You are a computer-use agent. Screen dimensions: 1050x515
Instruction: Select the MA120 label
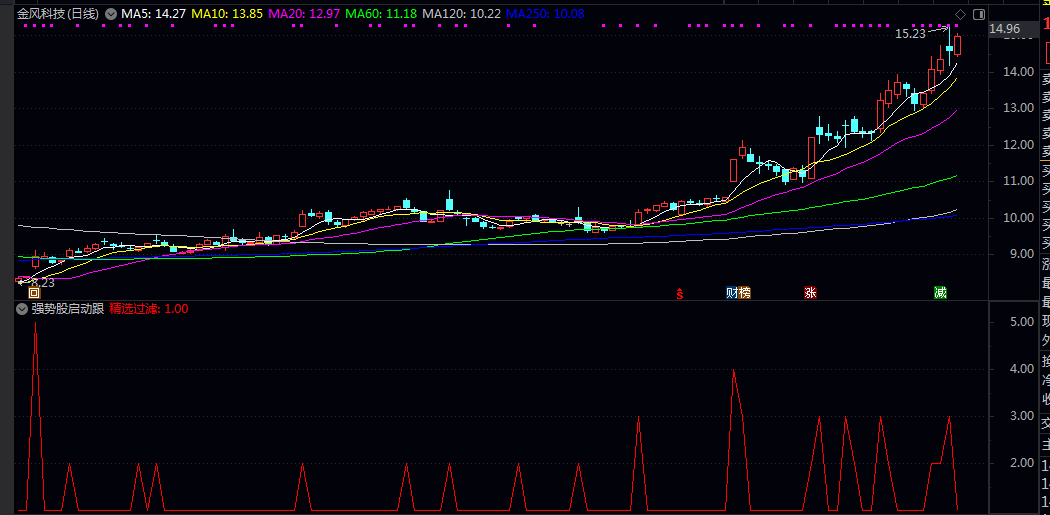coord(461,14)
